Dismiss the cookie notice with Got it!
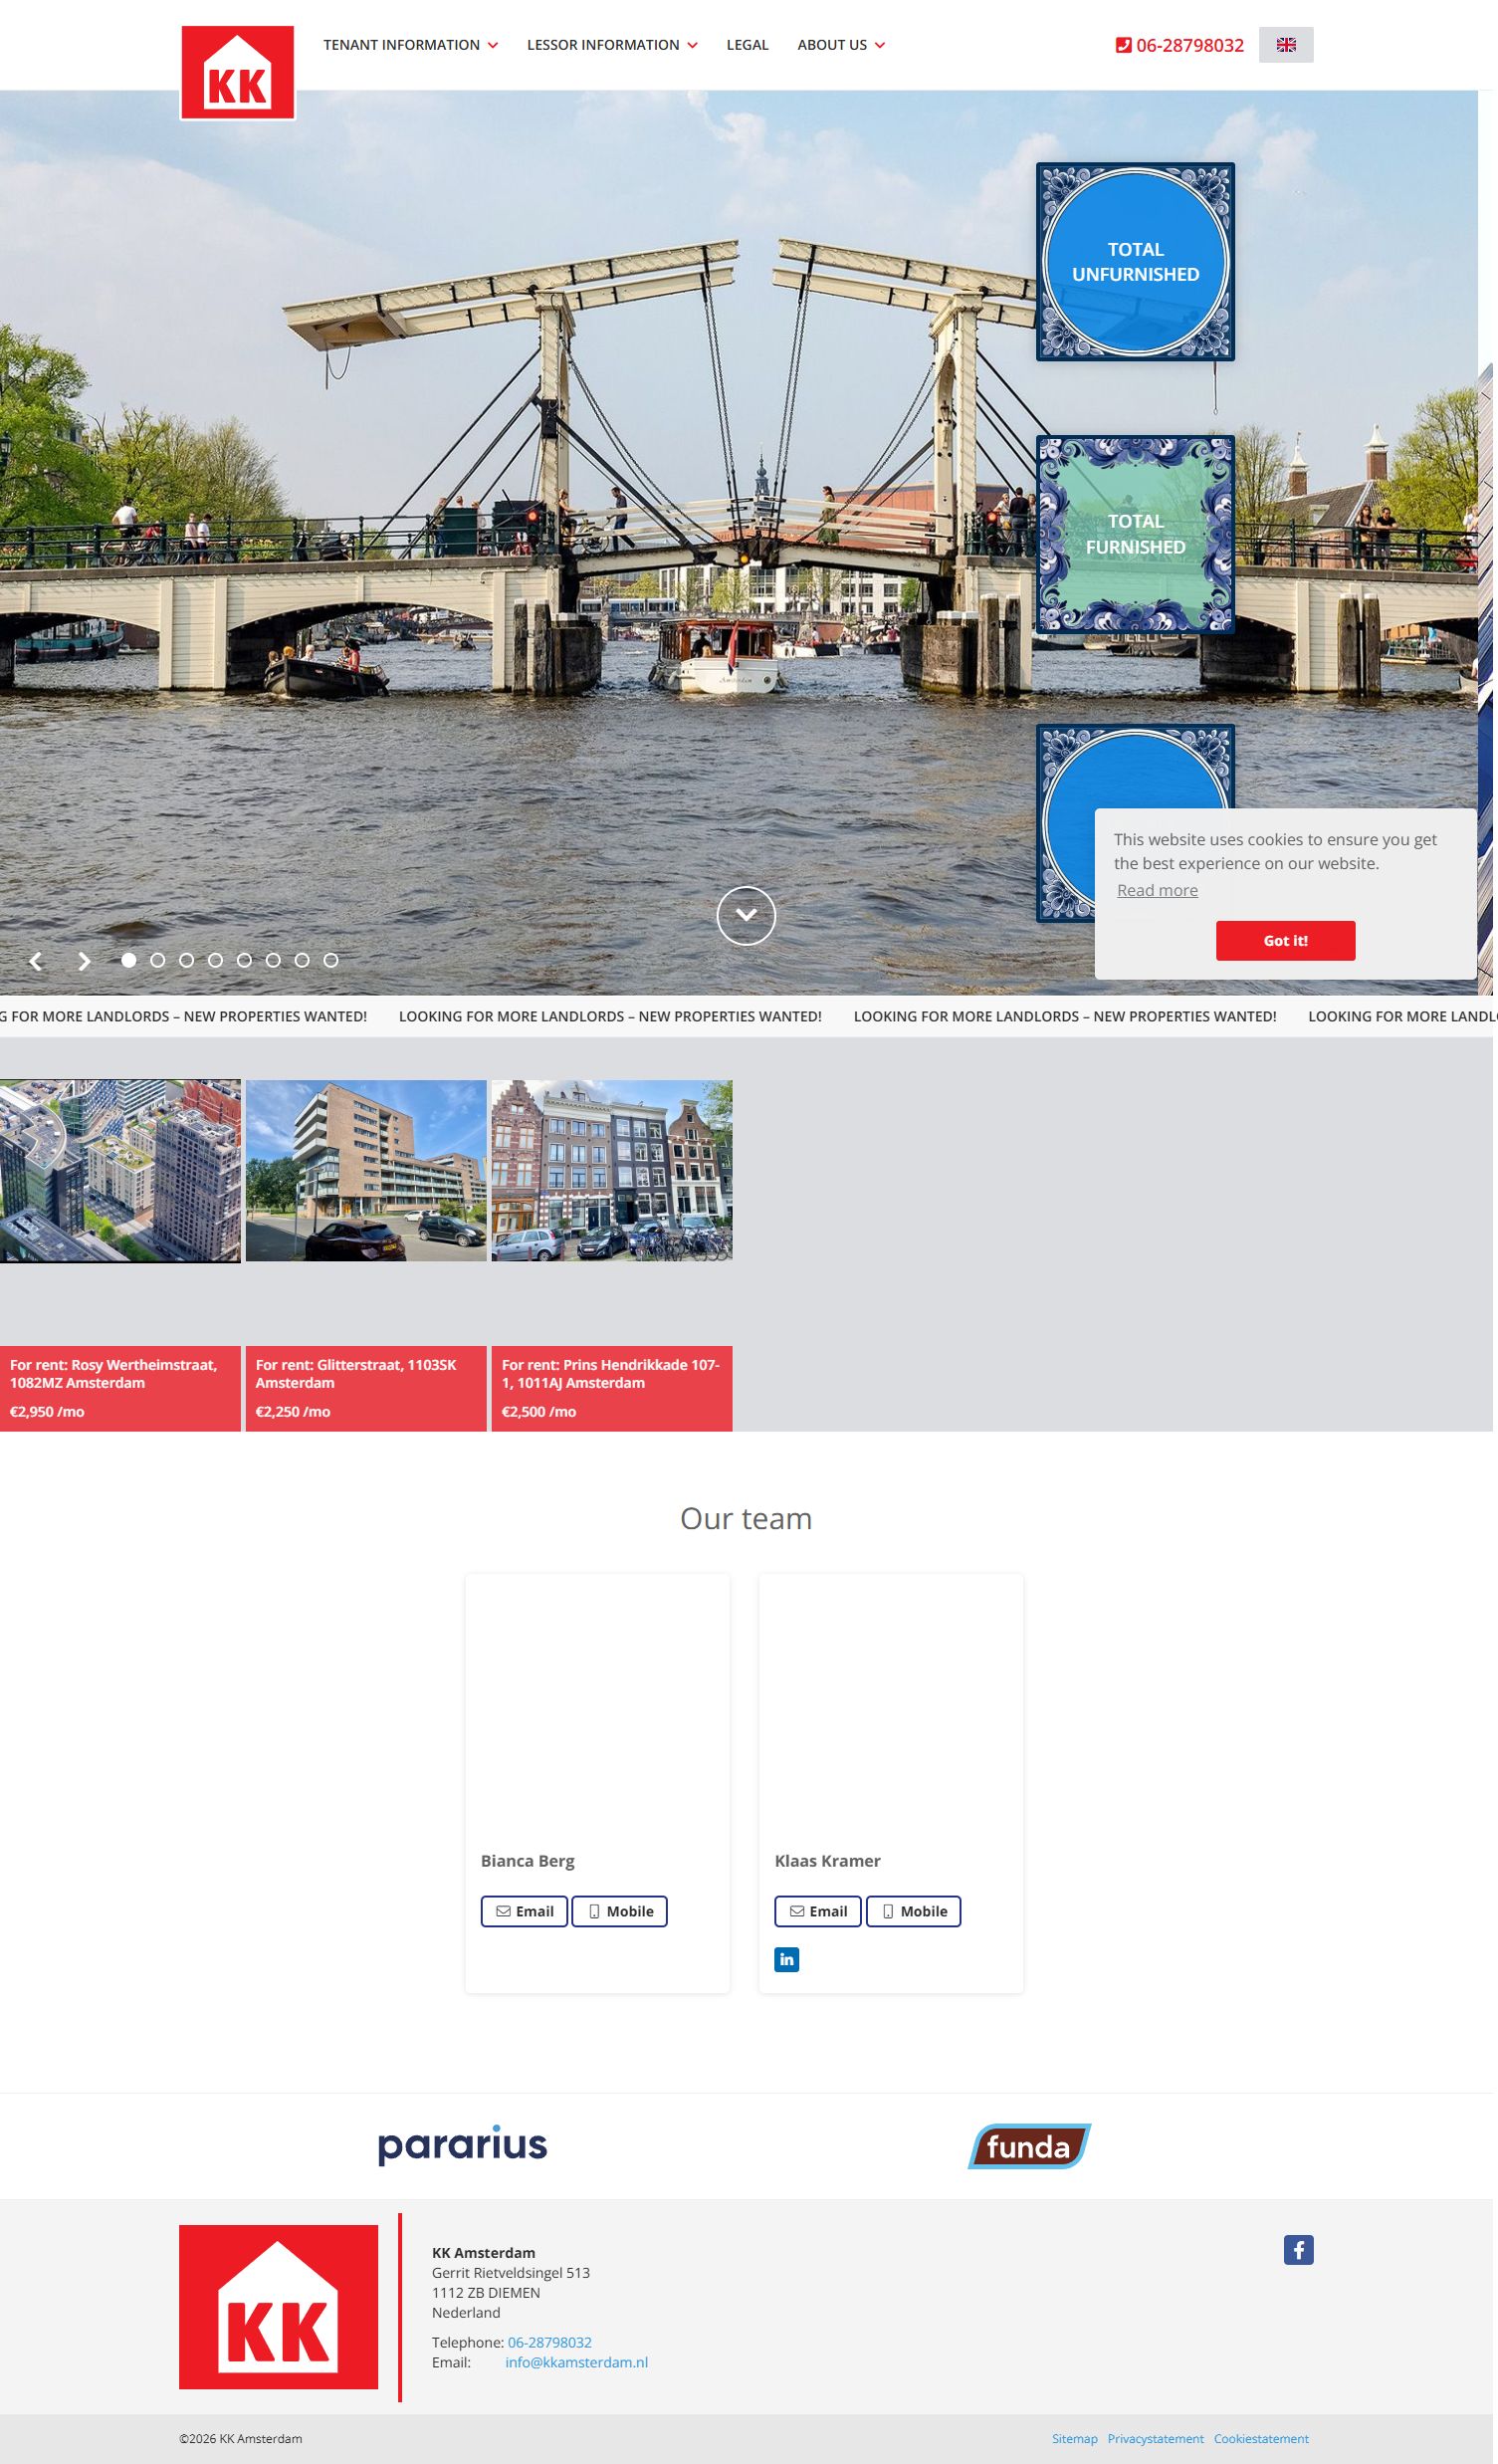The height and width of the screenshot is (2464, 1498). (1289, 944)
